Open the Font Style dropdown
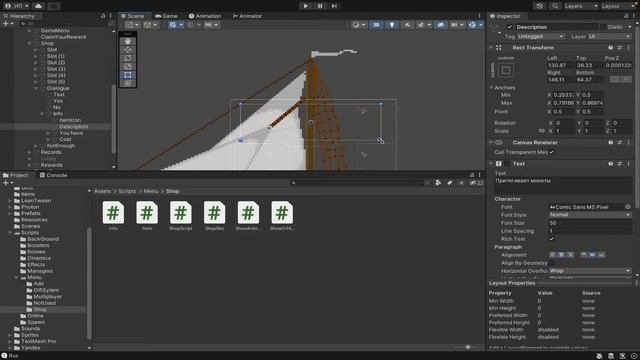The width and height of the screenshot is (640, 360). pos(590,215)
